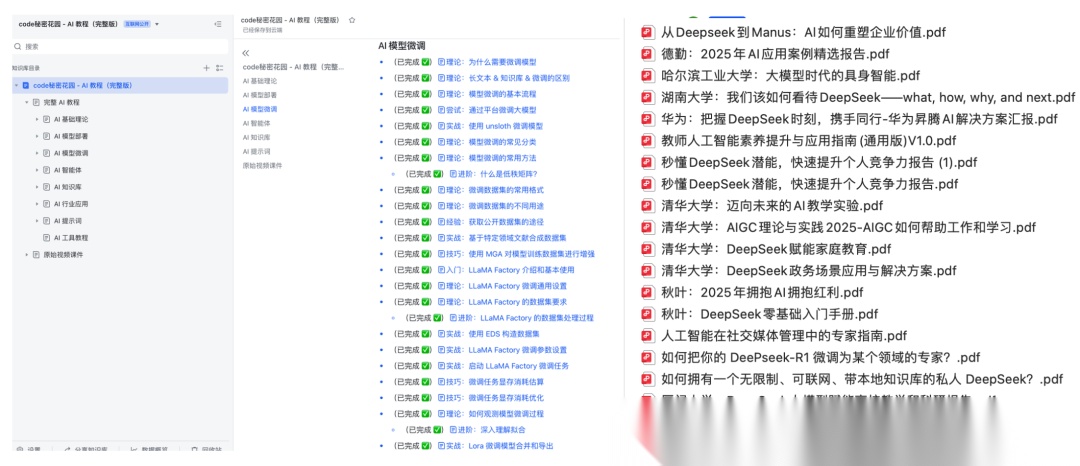Jump to AI 智能体 in the outline
1080x466 pixels.
coord(256,123)
